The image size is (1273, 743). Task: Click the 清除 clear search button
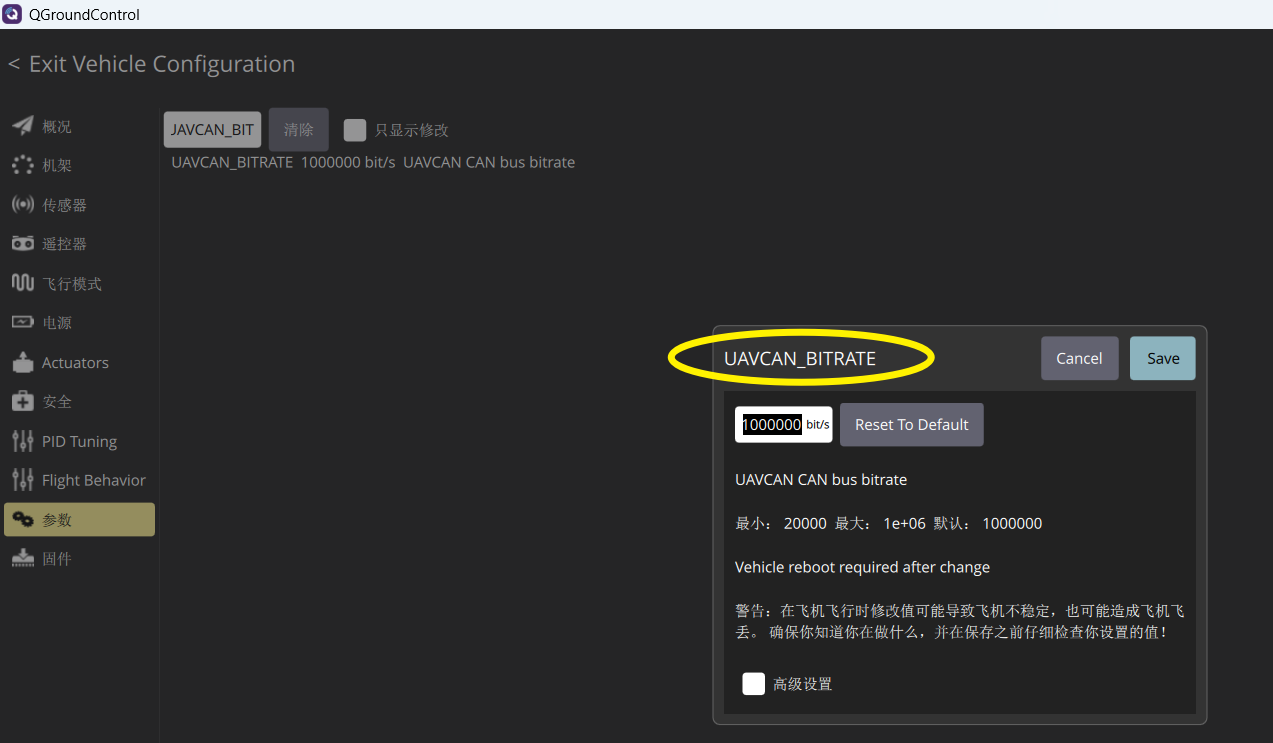click(299, 130)
